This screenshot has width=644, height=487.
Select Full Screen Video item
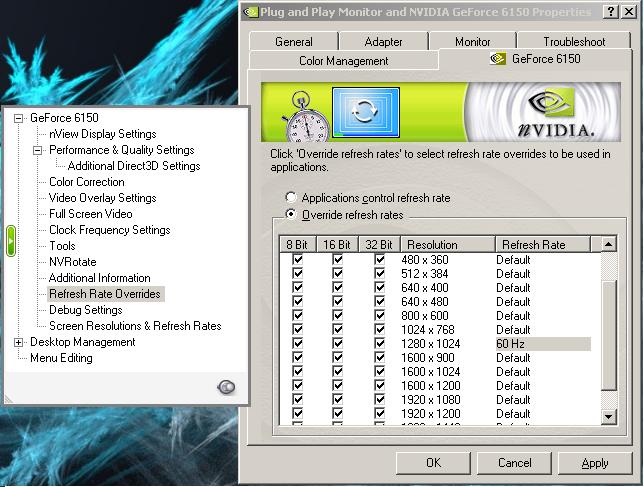point(91,214)
